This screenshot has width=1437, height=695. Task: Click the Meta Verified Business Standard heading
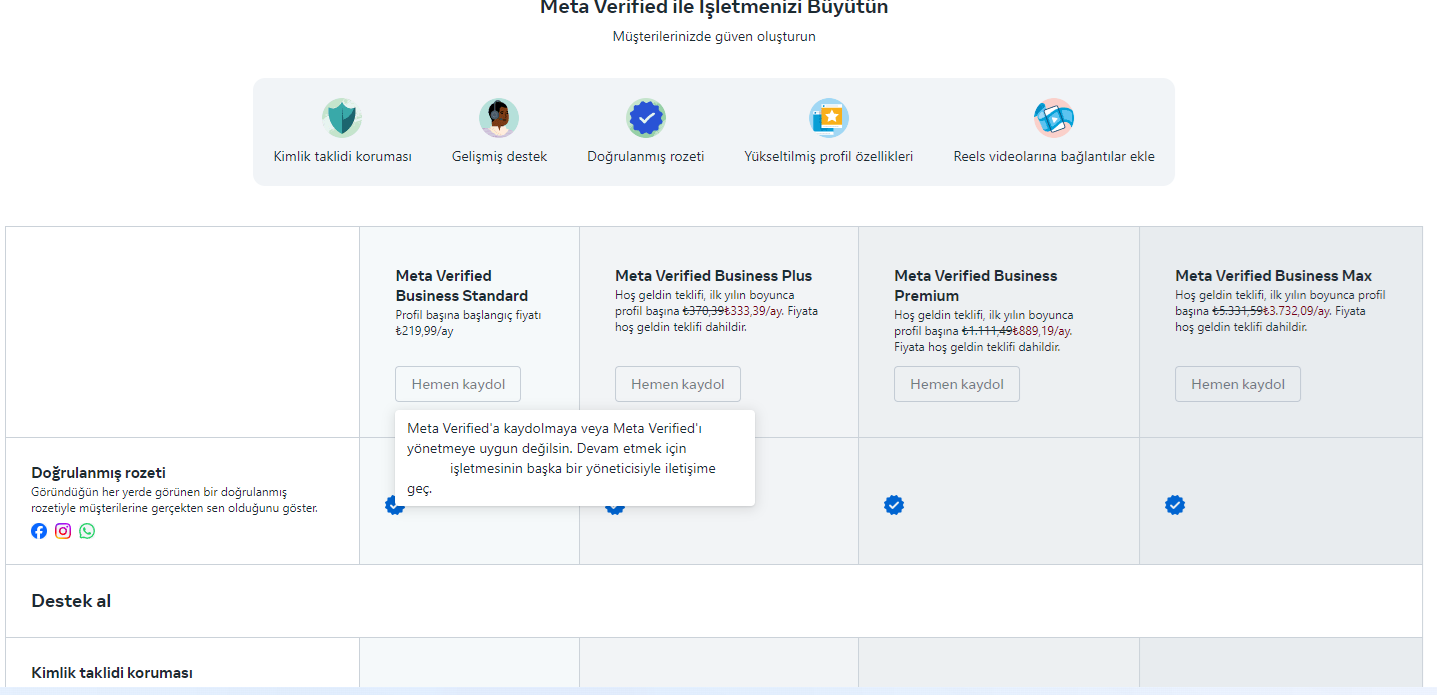point(462,286)
